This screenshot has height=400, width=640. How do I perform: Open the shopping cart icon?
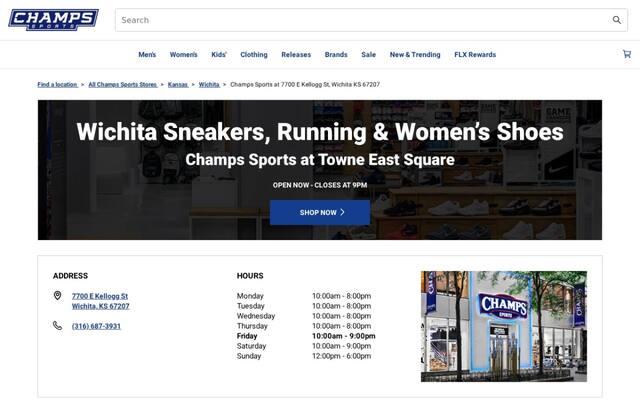click(x=627, y=54)
